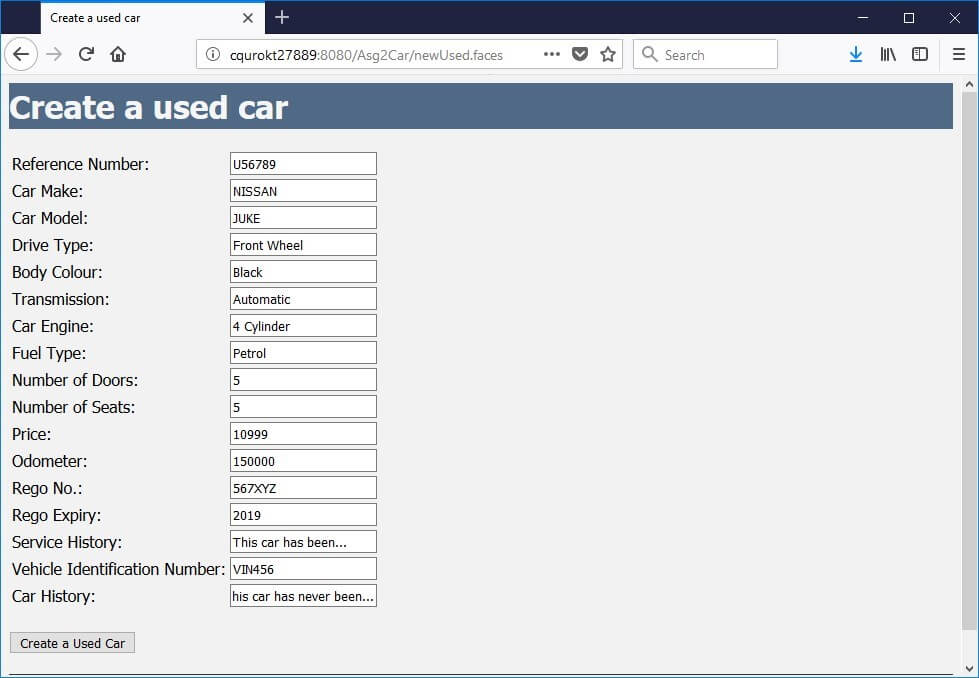Toggle the sidebars icon
This screenshot has width=979, height=678.
920,54
